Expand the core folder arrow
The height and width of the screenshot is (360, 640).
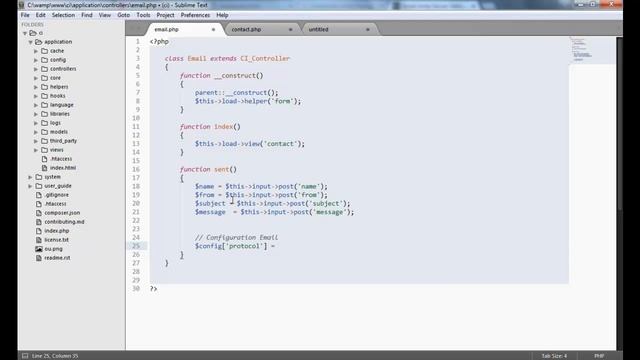[36, 78]
